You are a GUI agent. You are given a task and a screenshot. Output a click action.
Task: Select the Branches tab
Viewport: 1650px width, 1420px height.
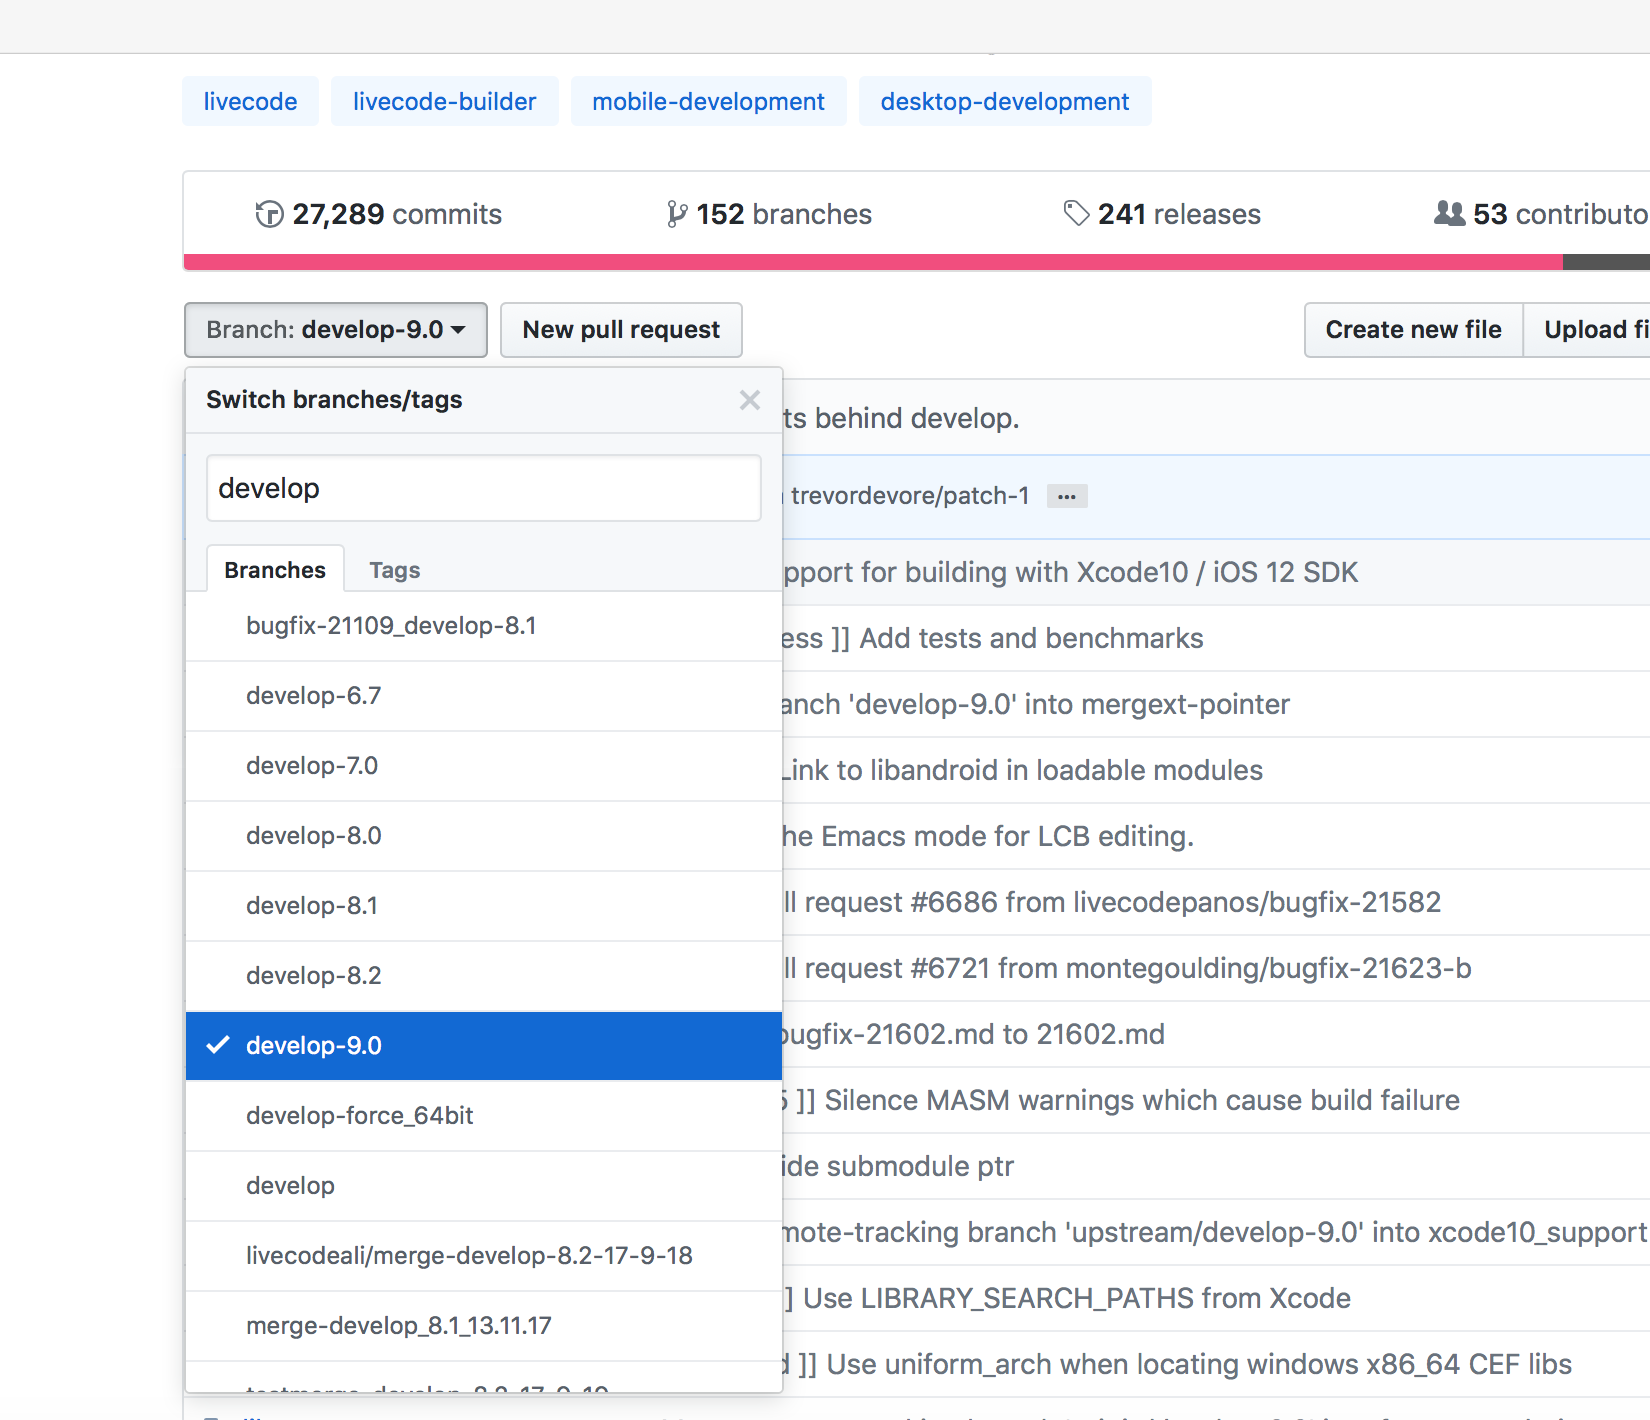[x=275, y=570]
